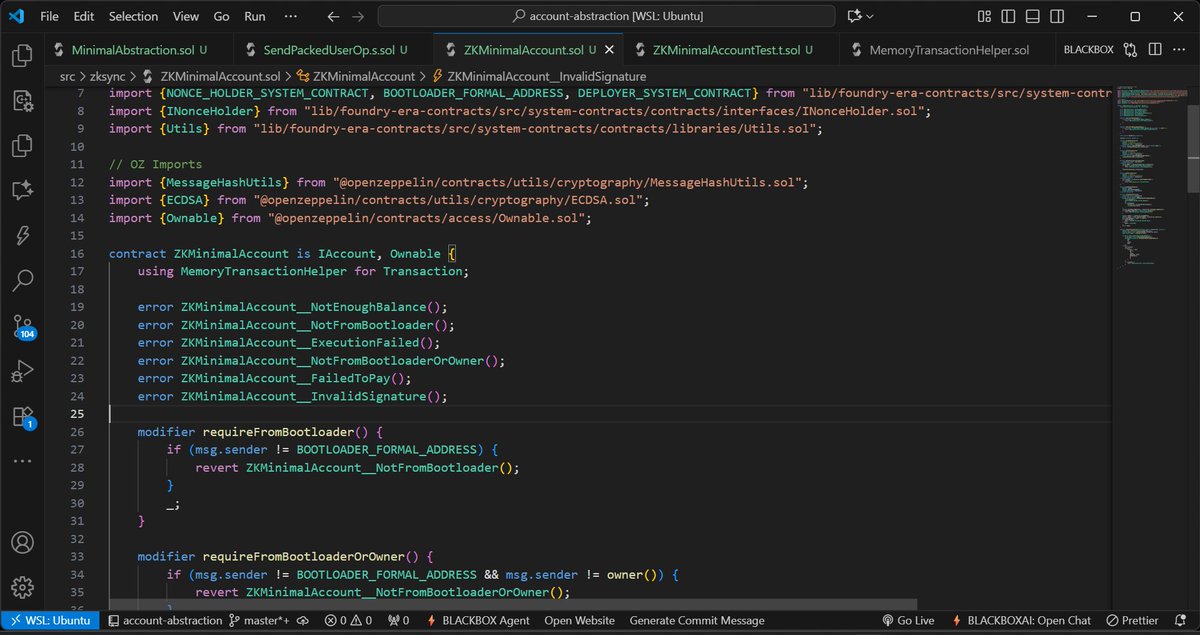The height and width of the screenshot is (635, 1200).
Task: Click BLACKBOX Agent in status bar
Action: coord(478,620)
